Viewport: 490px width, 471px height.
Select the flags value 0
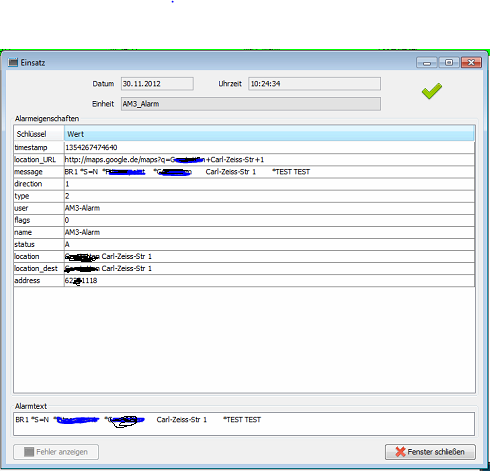click(x=269, y=220)
